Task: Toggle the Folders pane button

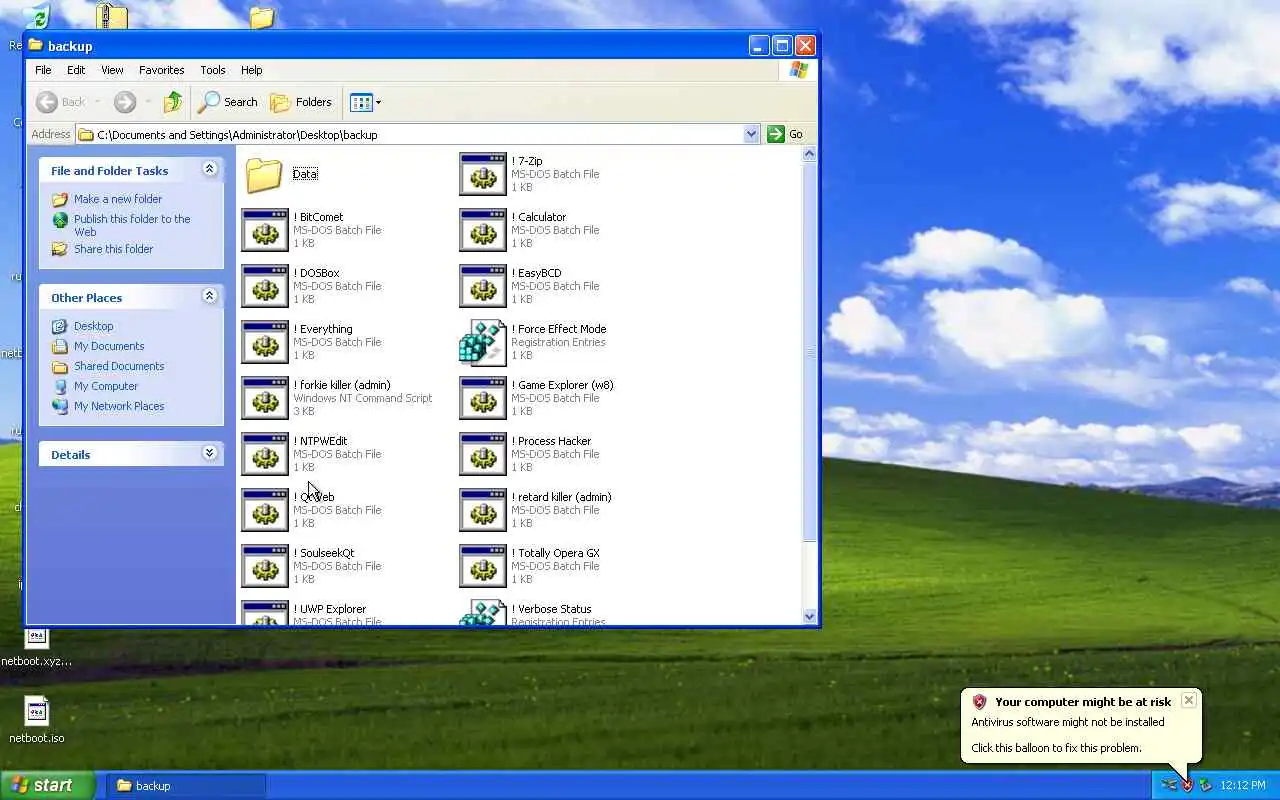Action: coord(301,102)
